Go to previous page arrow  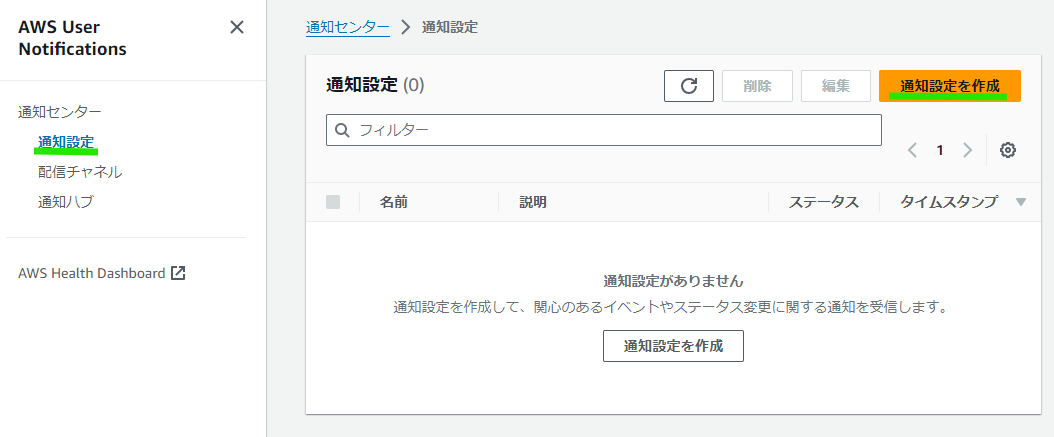[x=912, y=150]
